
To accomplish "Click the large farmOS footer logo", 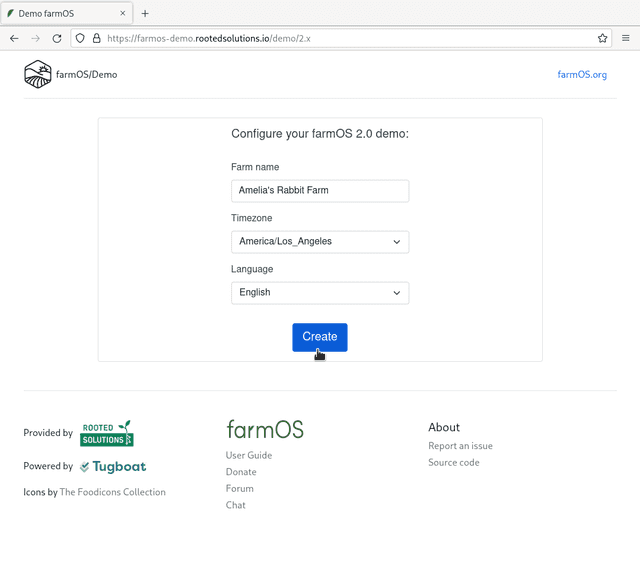I will pyautogui.click(x=265, y=429).
